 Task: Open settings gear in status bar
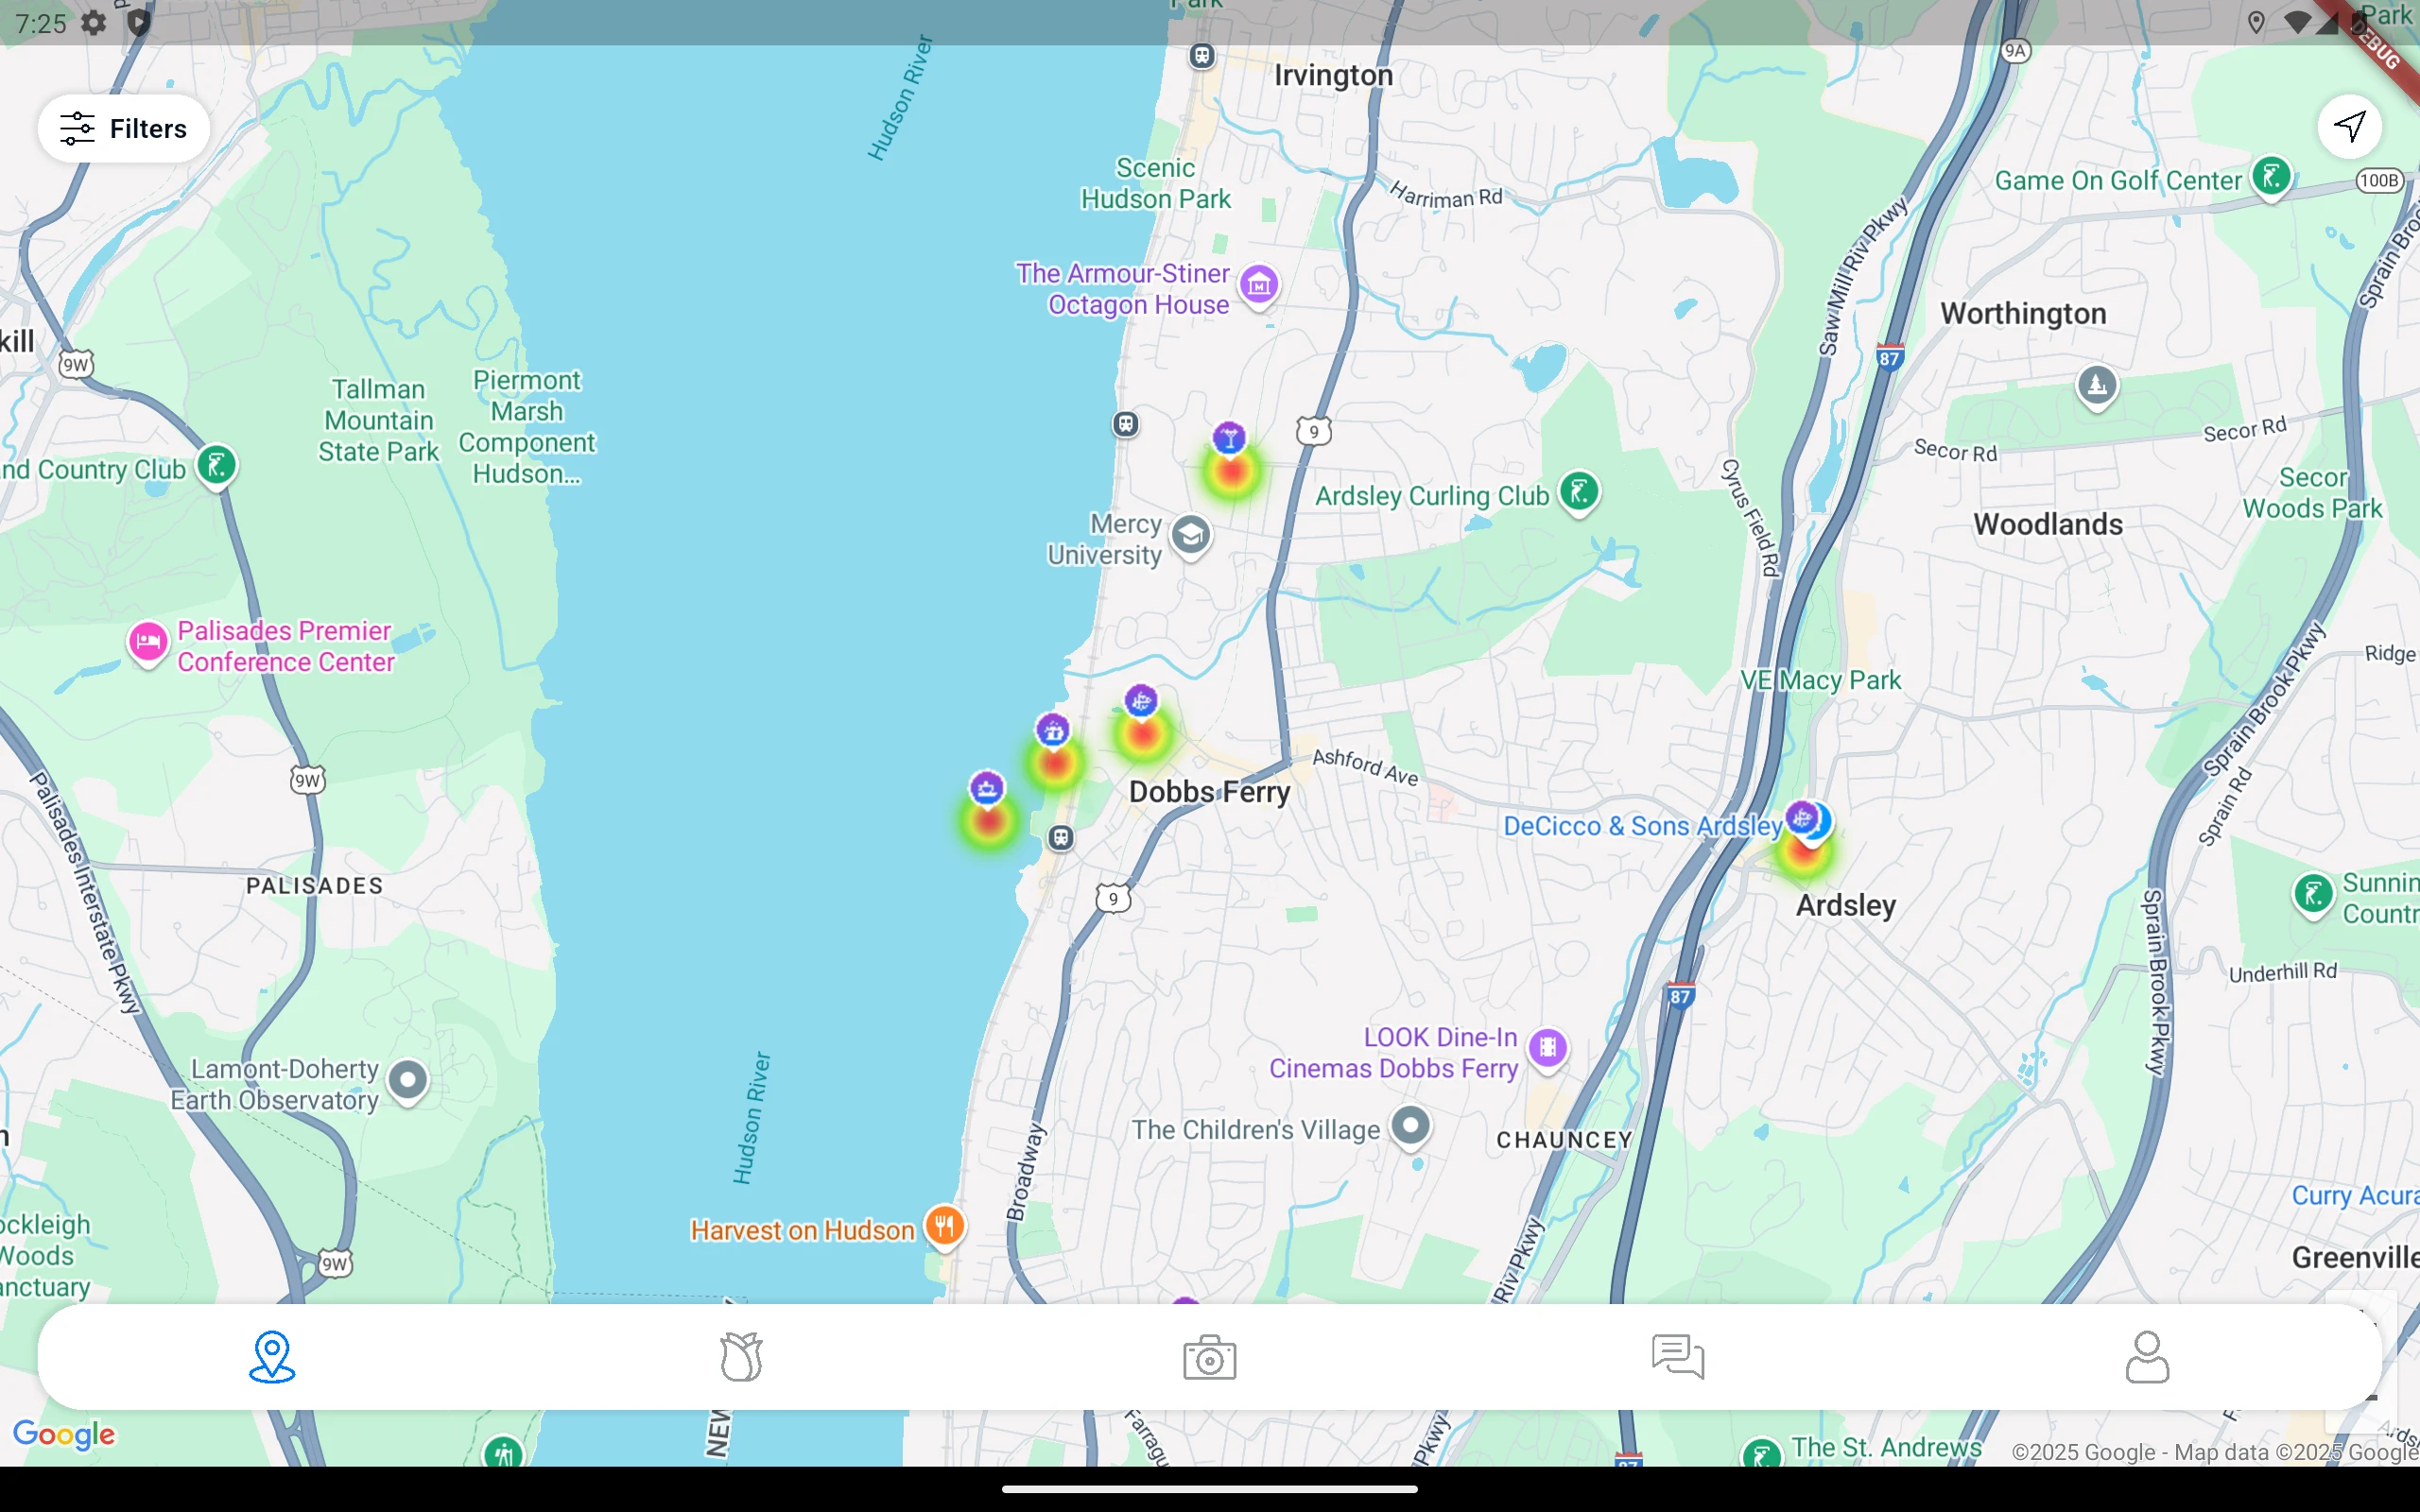[94, 23]
